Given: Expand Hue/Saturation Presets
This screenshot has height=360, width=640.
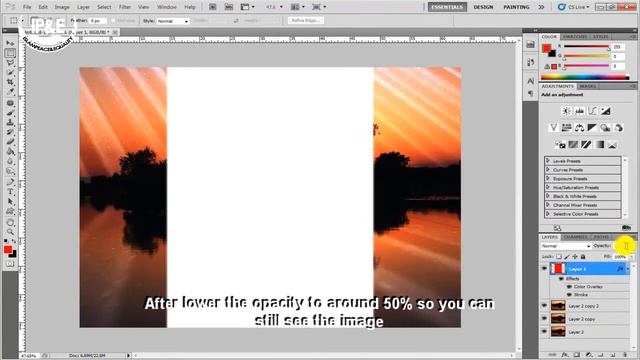Looking at the screenshot, I should click(x=548, y=187).
